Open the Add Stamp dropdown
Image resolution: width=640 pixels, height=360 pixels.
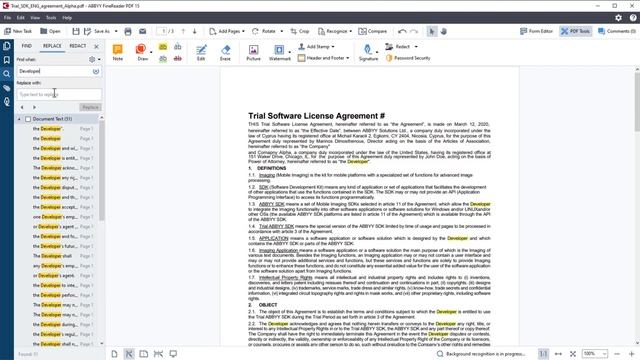316,47
